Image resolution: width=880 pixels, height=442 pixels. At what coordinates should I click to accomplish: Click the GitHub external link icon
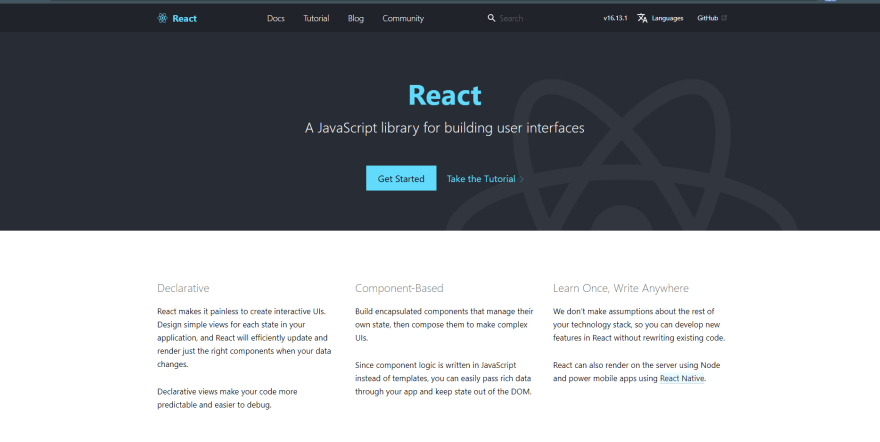724,18
